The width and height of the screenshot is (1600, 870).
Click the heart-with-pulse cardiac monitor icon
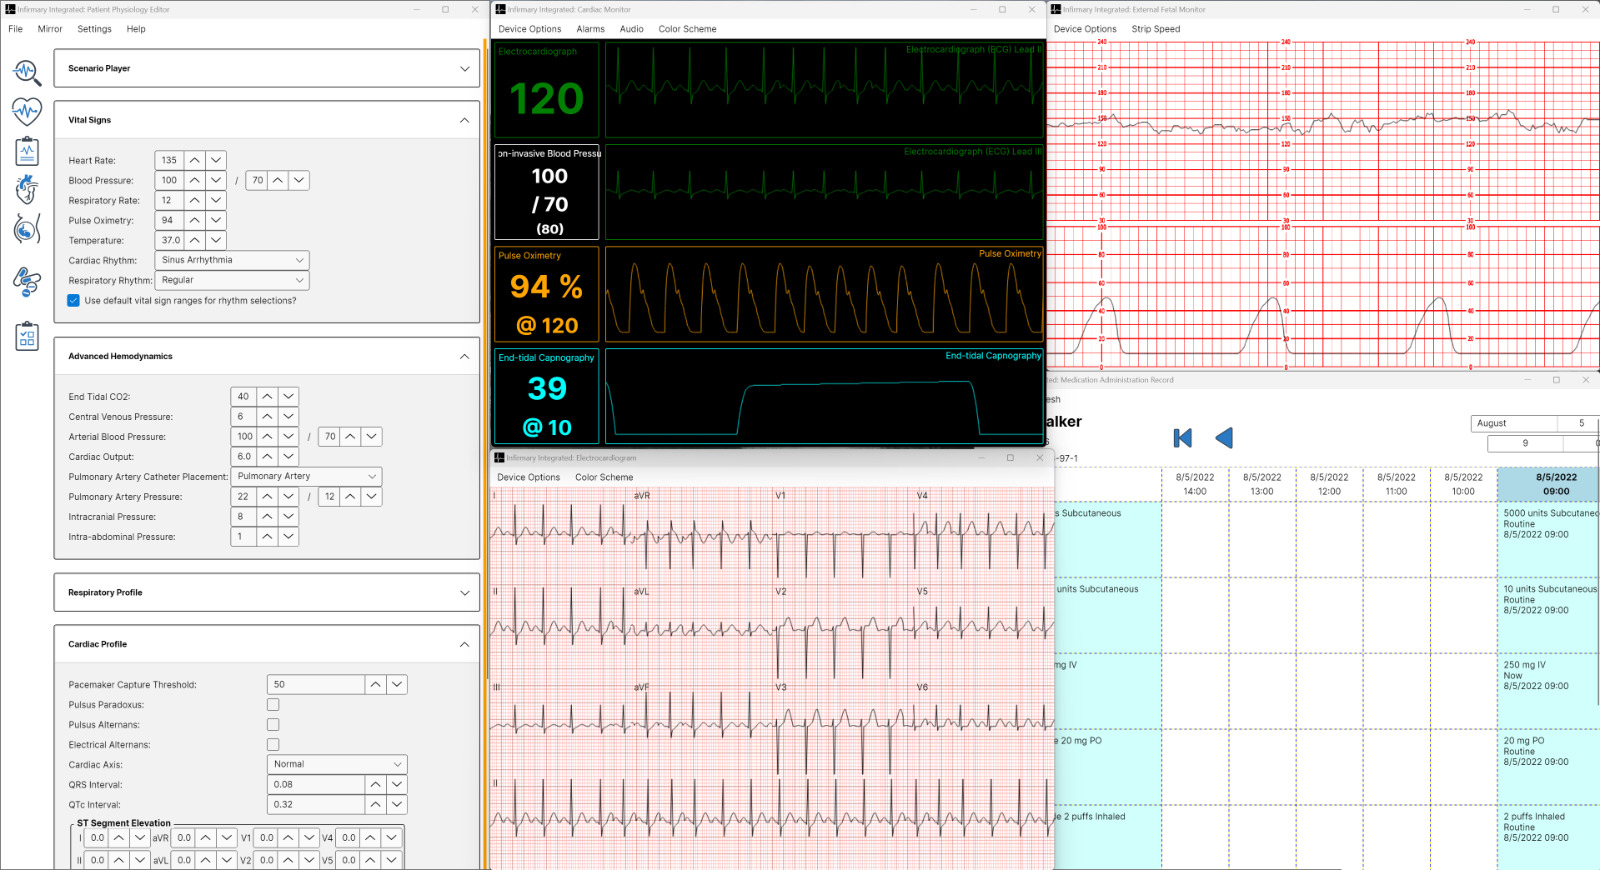[27, 110]
